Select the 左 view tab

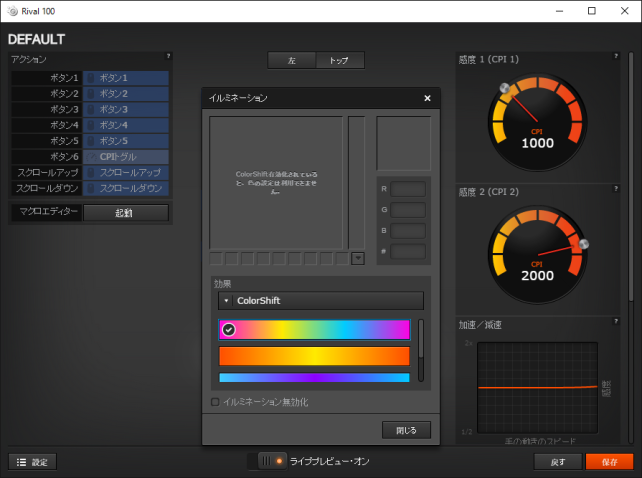pyautogui.click(x=292, y=61)
